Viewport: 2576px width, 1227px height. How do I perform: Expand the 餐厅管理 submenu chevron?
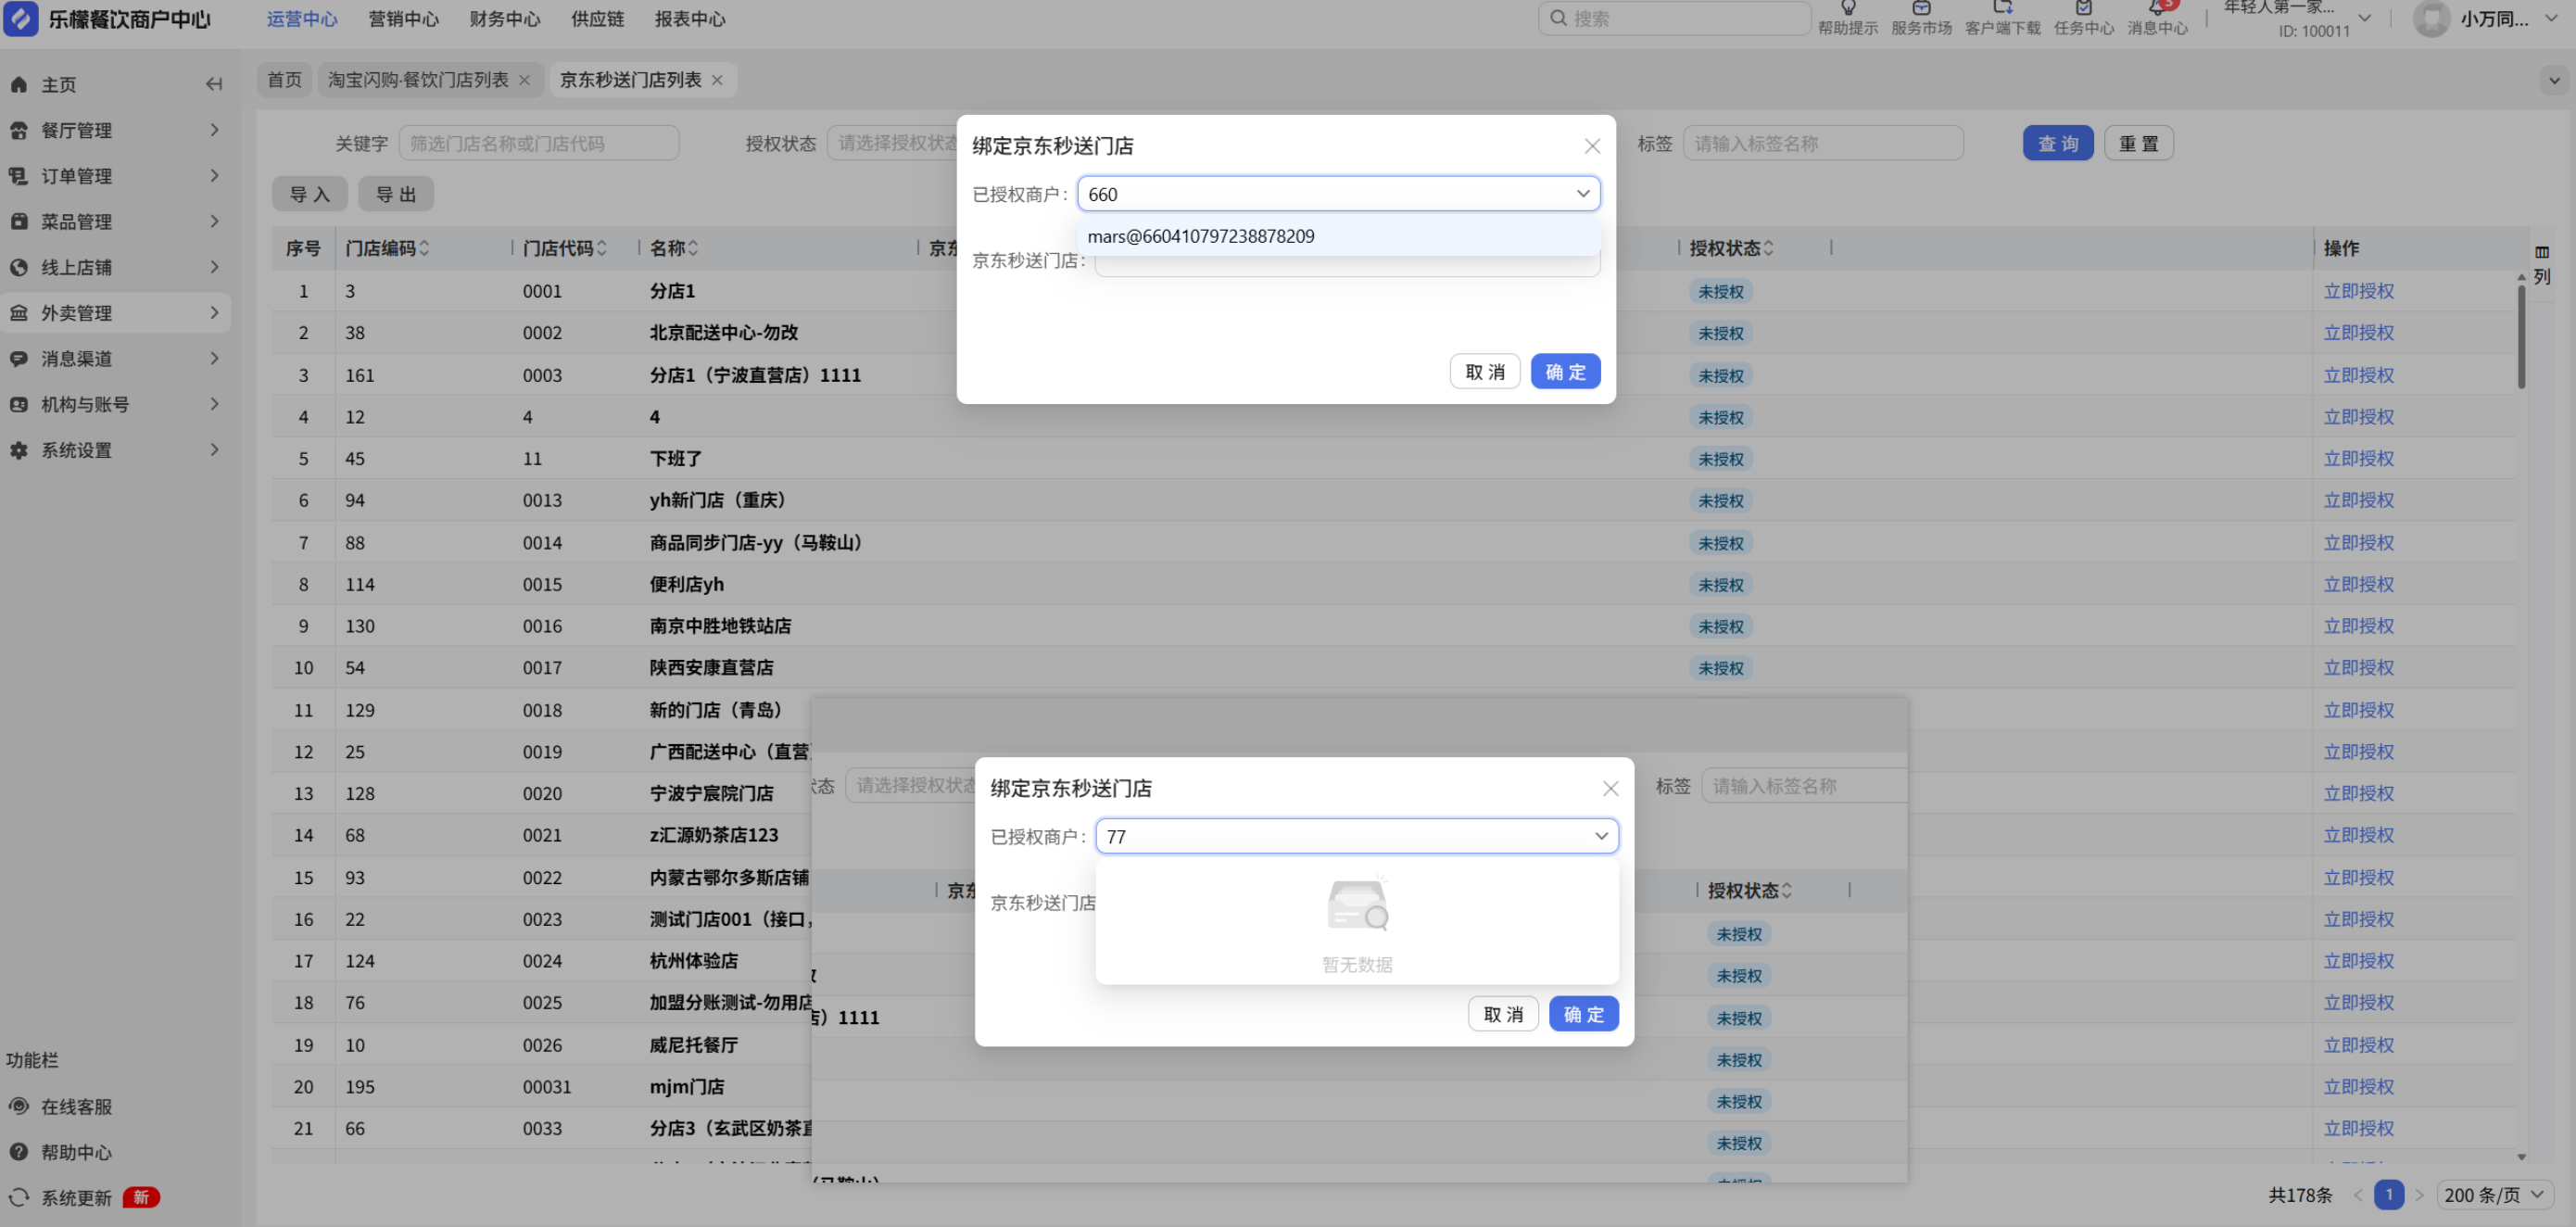(214, 130)
